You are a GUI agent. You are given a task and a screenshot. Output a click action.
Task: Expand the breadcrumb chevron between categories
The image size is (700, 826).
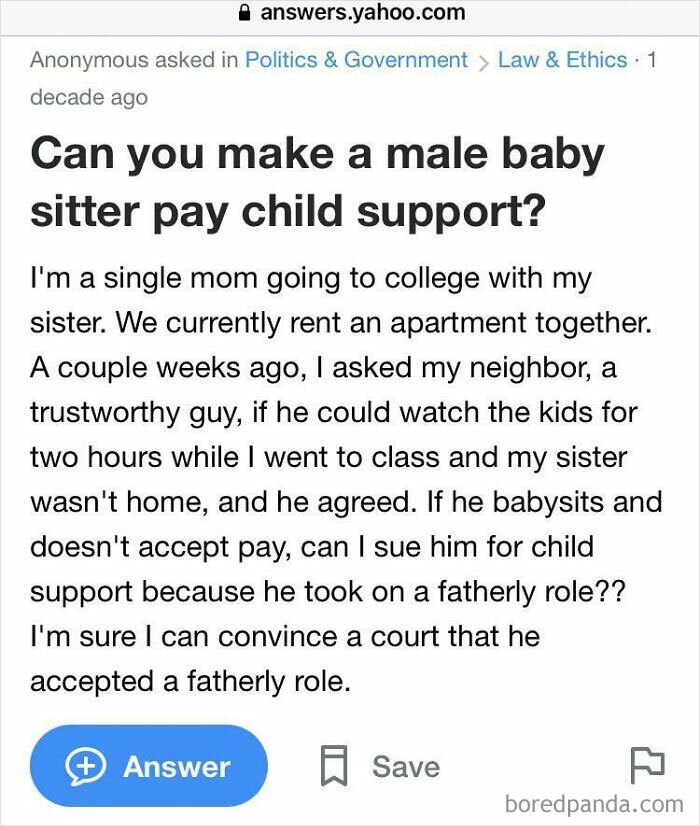(486, 60)
